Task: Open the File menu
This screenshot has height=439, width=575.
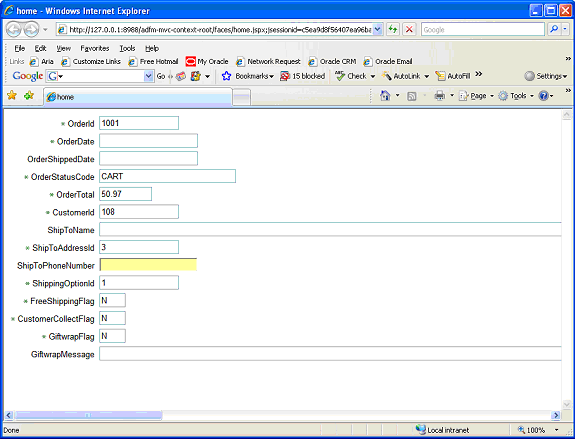Action: pyautogui.click(x=19, y=48)
